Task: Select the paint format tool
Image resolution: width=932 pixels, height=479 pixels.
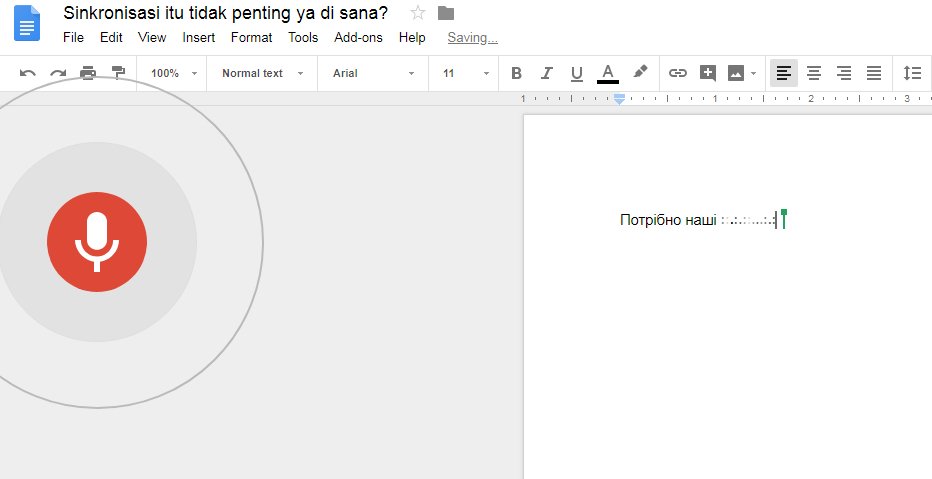Action: [118, 73]
